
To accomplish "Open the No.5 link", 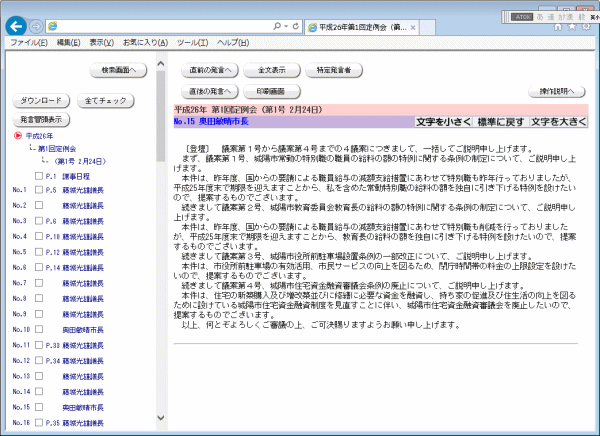I will click(19, 252).
